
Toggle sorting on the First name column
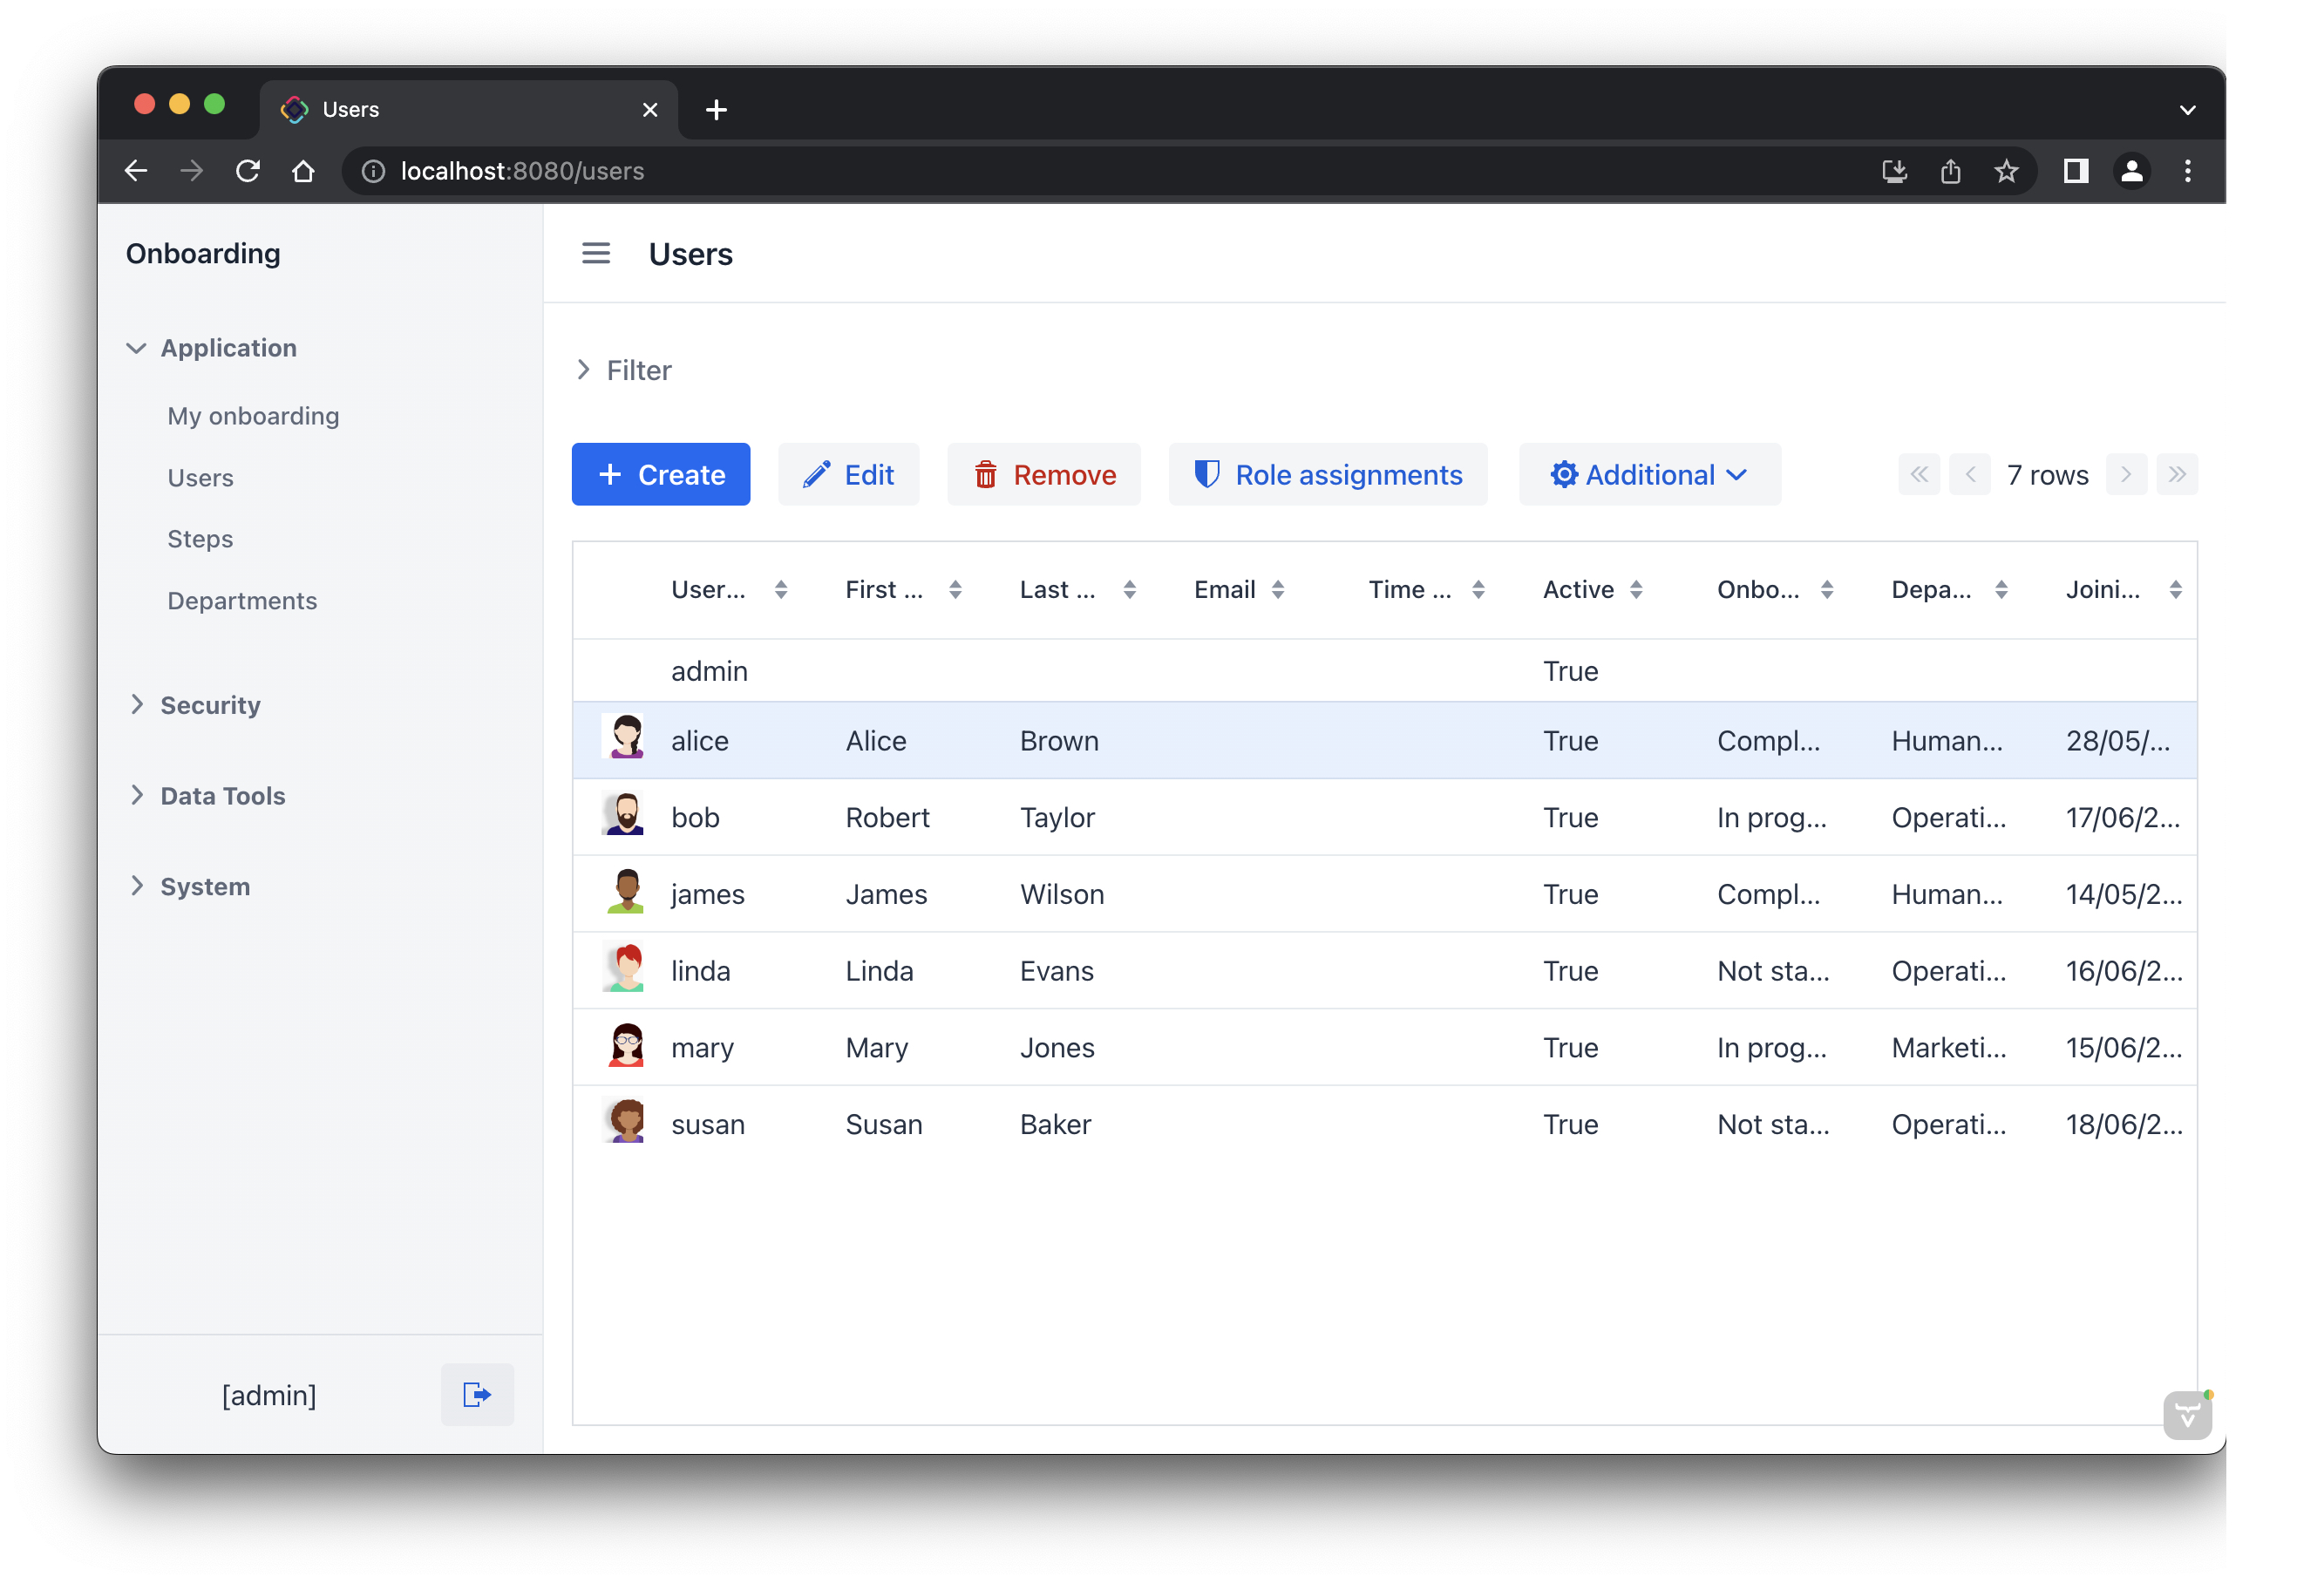click(956, 589)
